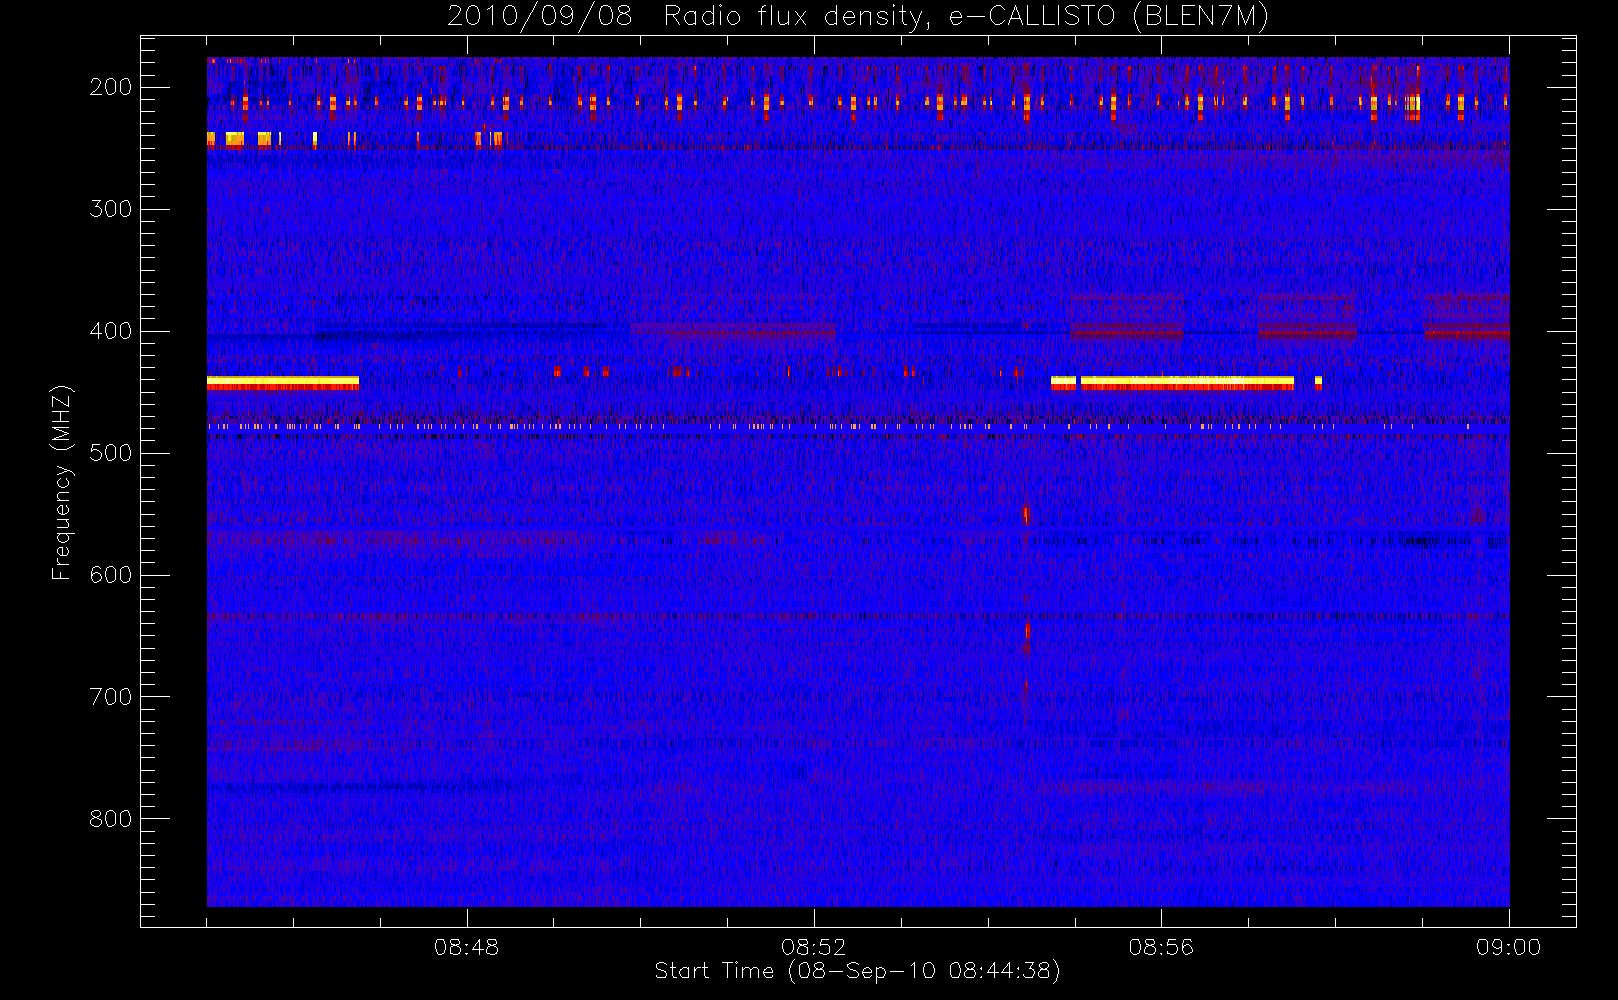The width and height of the screenshot is (1618, 1000).
Task: Click the 300 frequency tick label
Action: pyautogui.click(x=111, y=209)
